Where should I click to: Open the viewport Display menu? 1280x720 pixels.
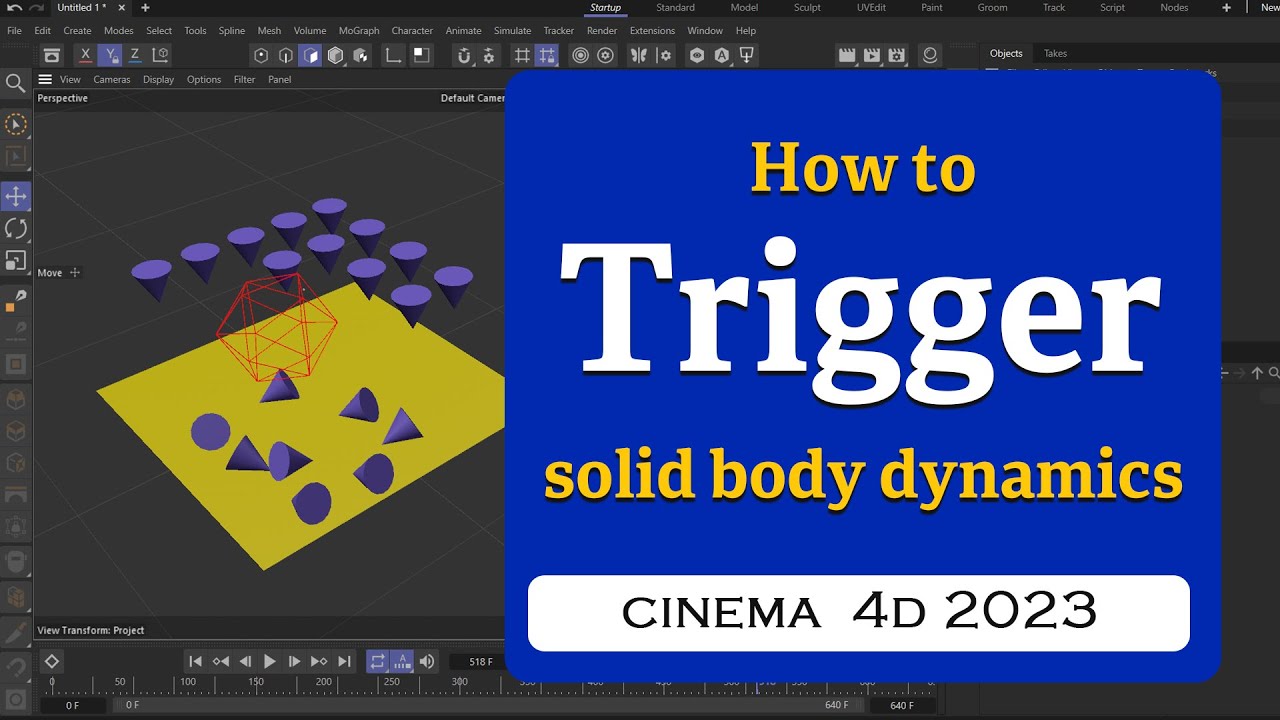(158, 79)
